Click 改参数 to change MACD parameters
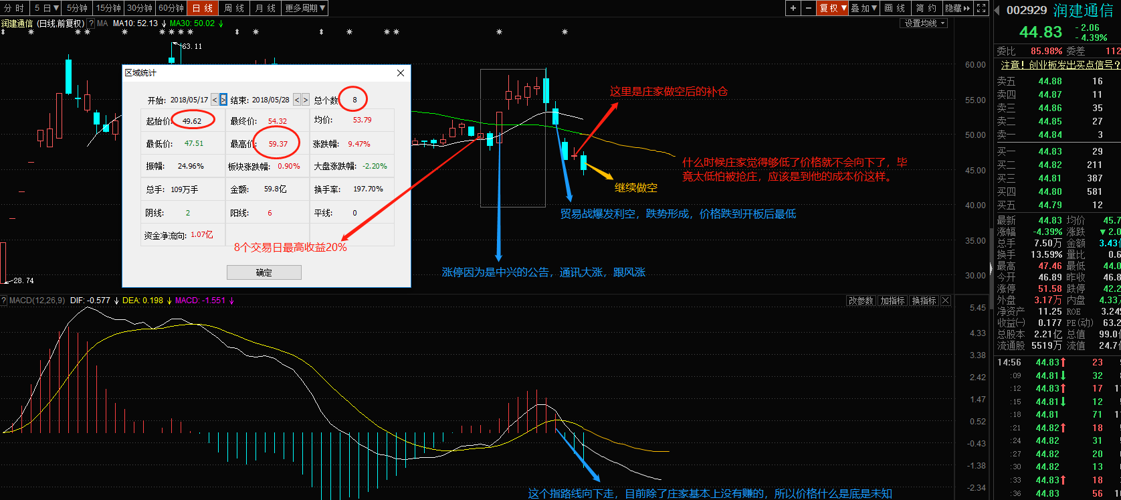Image resolution: width=1121 pixels, height=500 pixels. 861,300
